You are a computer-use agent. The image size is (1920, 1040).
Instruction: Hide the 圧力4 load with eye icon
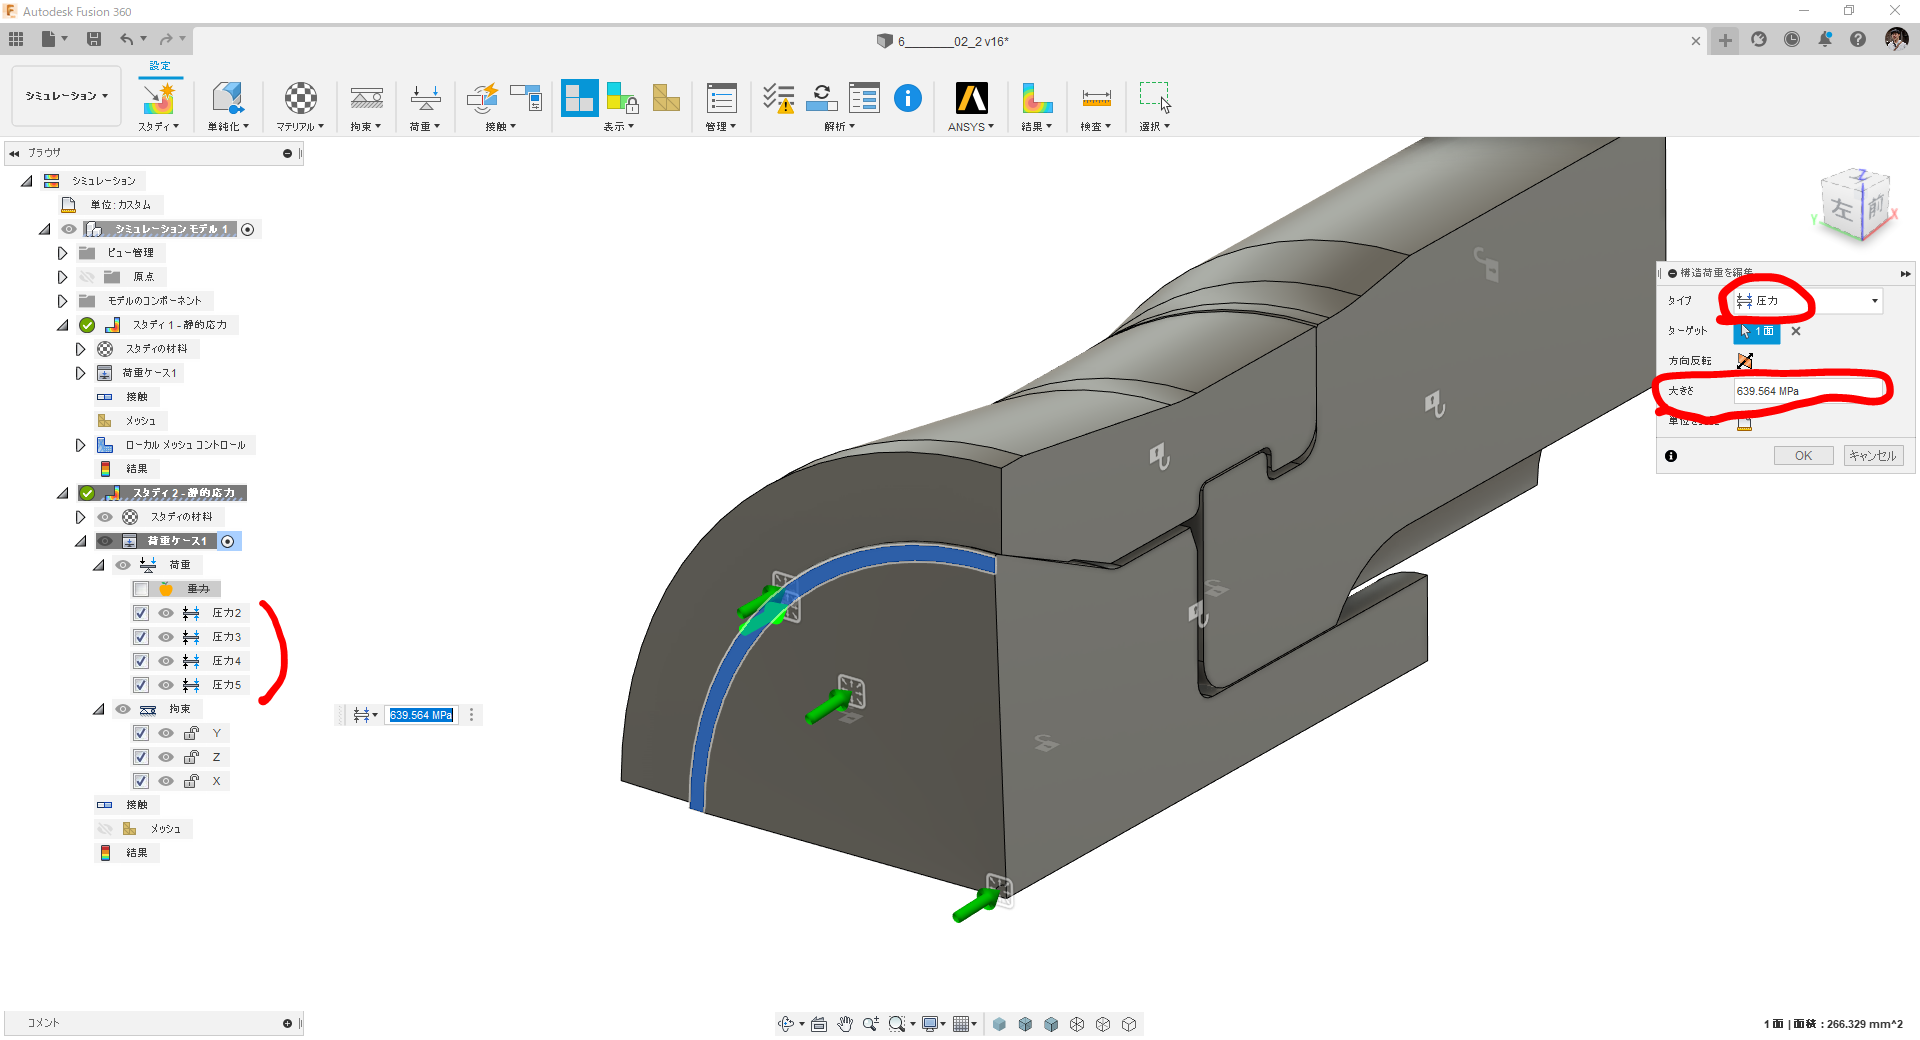pos(166,661)
